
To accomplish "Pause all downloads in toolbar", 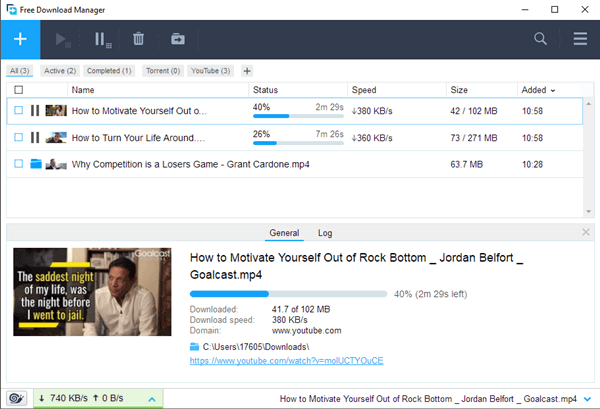I will [103, 39].
